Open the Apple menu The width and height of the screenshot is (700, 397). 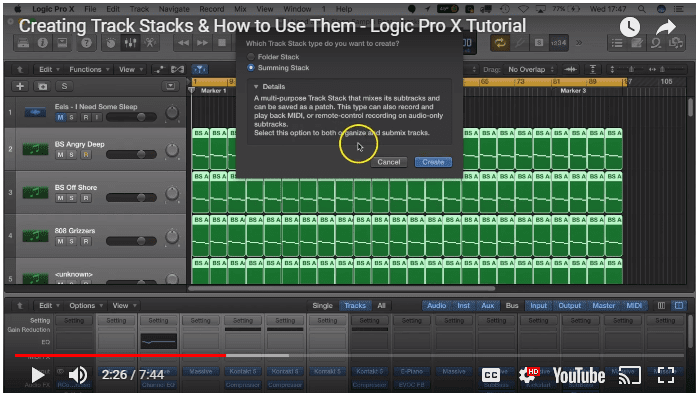[x=18, y=9]
